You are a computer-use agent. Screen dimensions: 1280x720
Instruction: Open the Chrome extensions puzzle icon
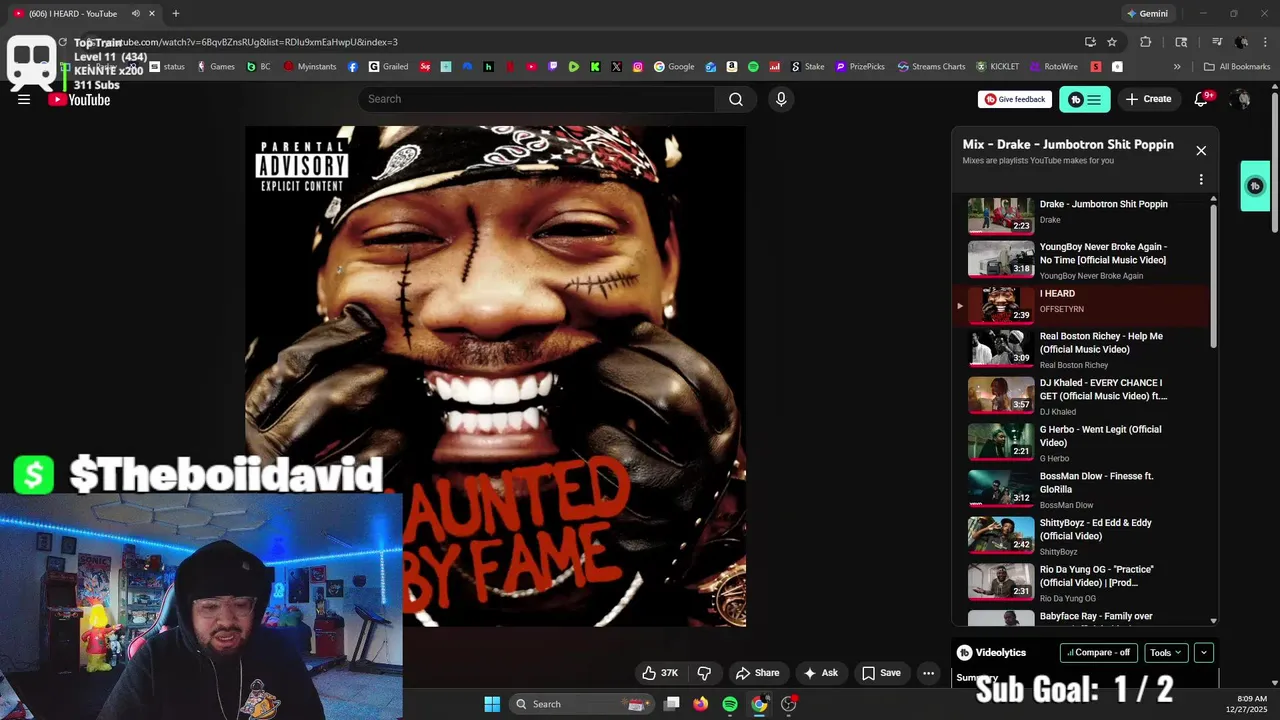click(1146, 42)
